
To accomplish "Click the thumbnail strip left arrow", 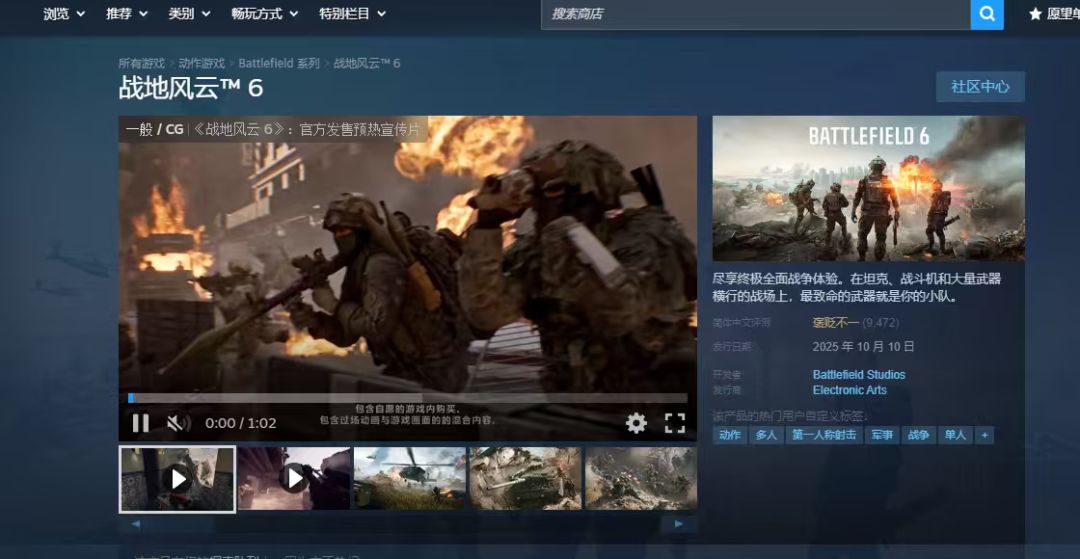I will coord(135,525).
